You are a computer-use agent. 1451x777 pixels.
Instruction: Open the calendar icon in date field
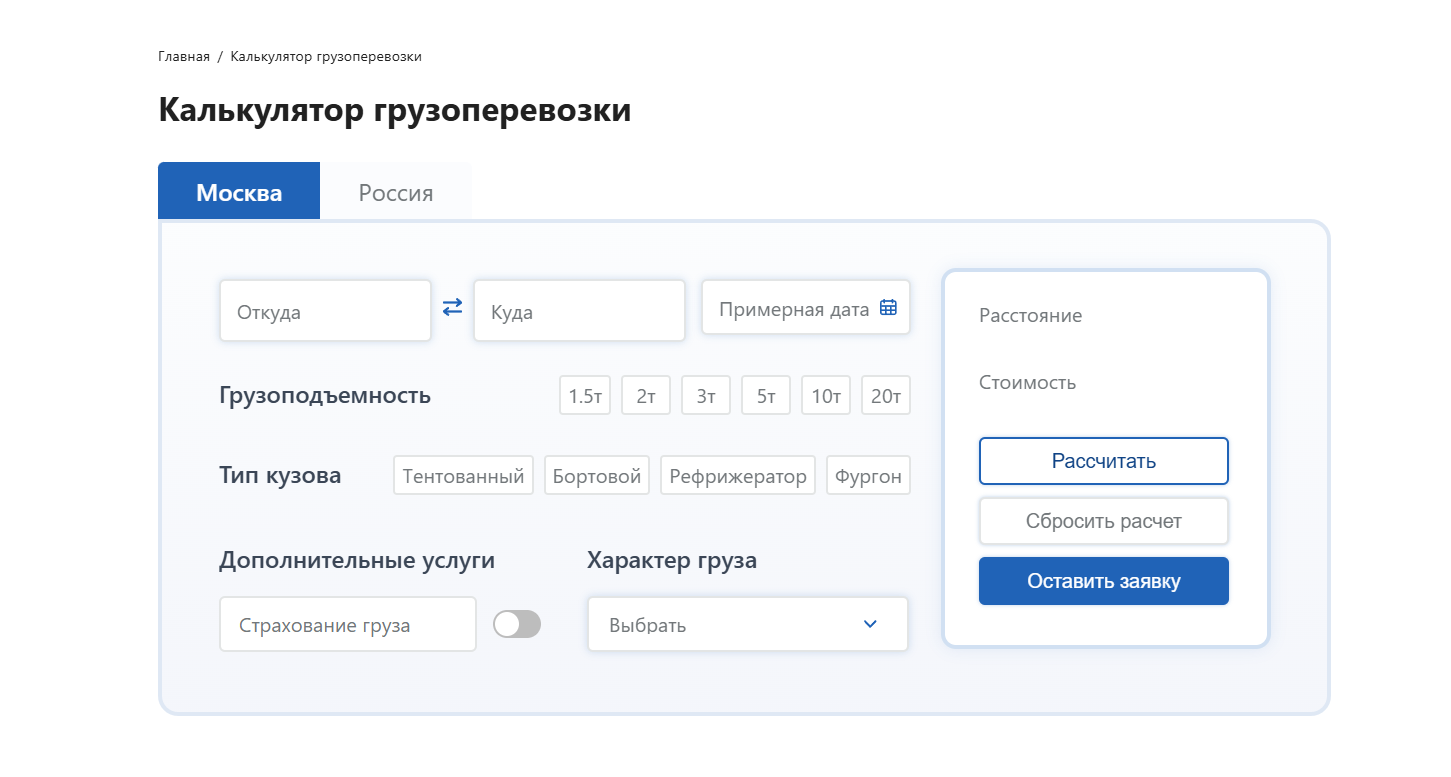(x=888, y=308)
